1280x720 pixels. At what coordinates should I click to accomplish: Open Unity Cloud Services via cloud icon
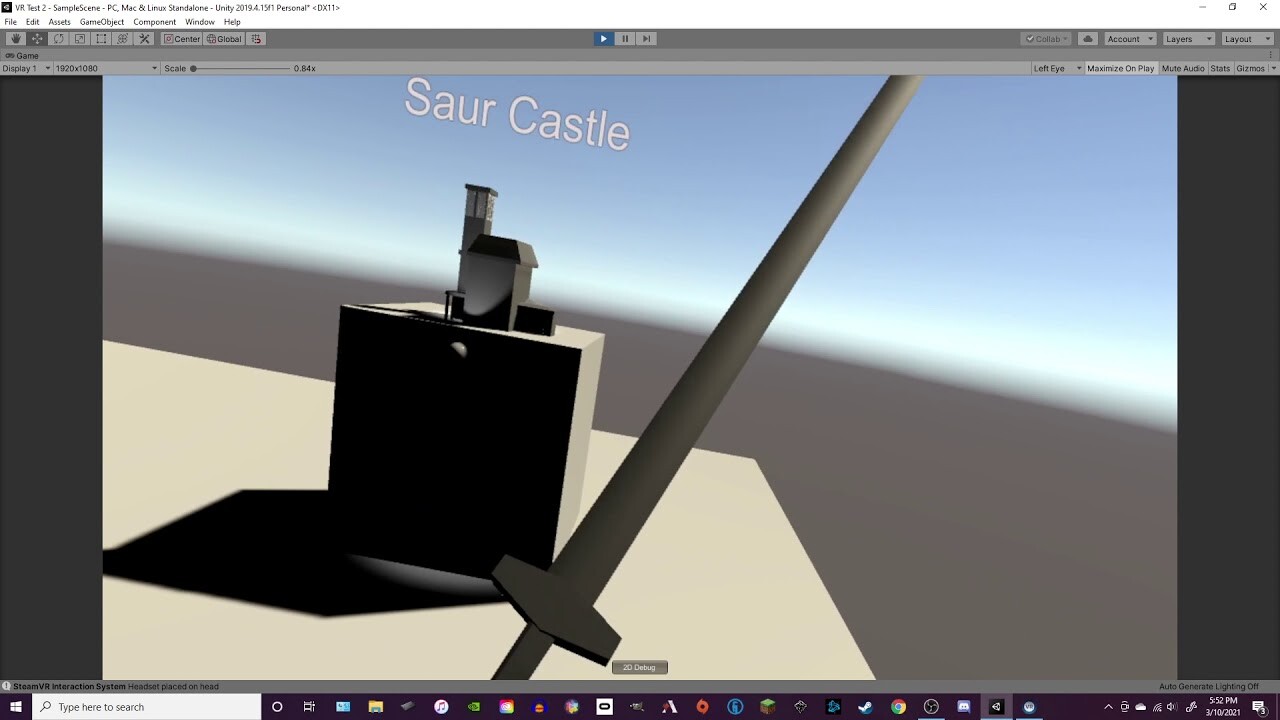[x=1087, y=38]
